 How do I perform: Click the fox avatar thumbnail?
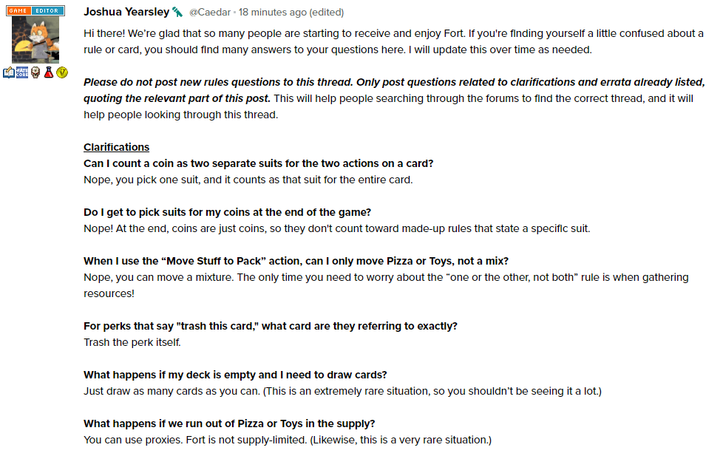click(35, 38)
